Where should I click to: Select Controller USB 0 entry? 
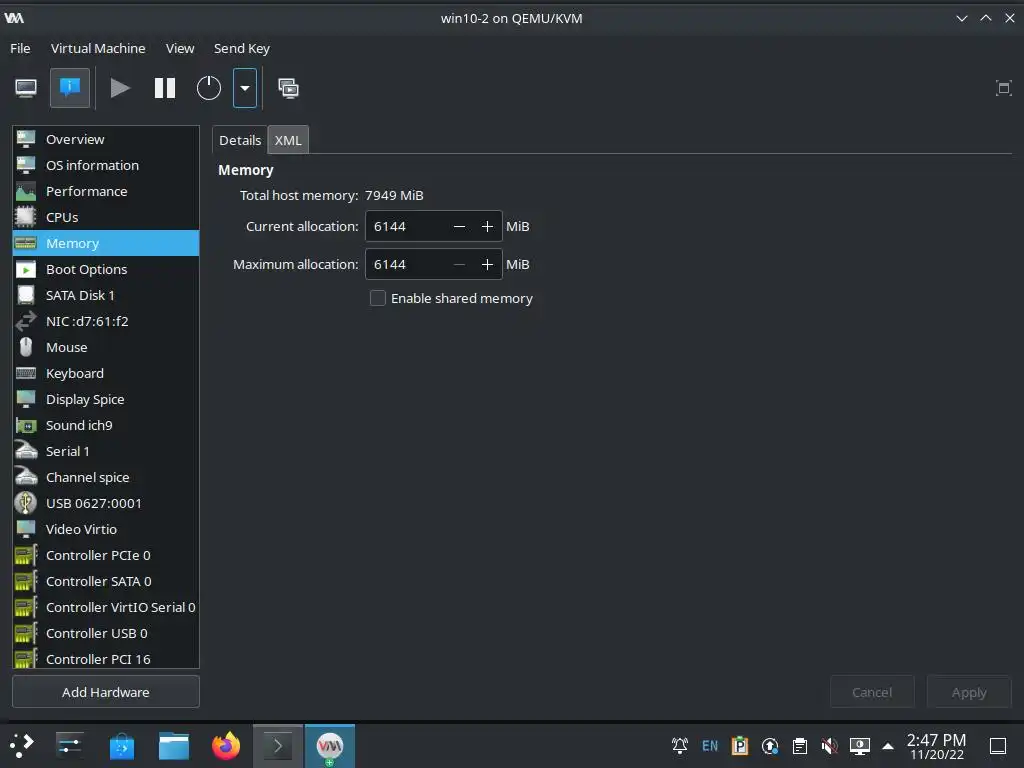point(106,633)
